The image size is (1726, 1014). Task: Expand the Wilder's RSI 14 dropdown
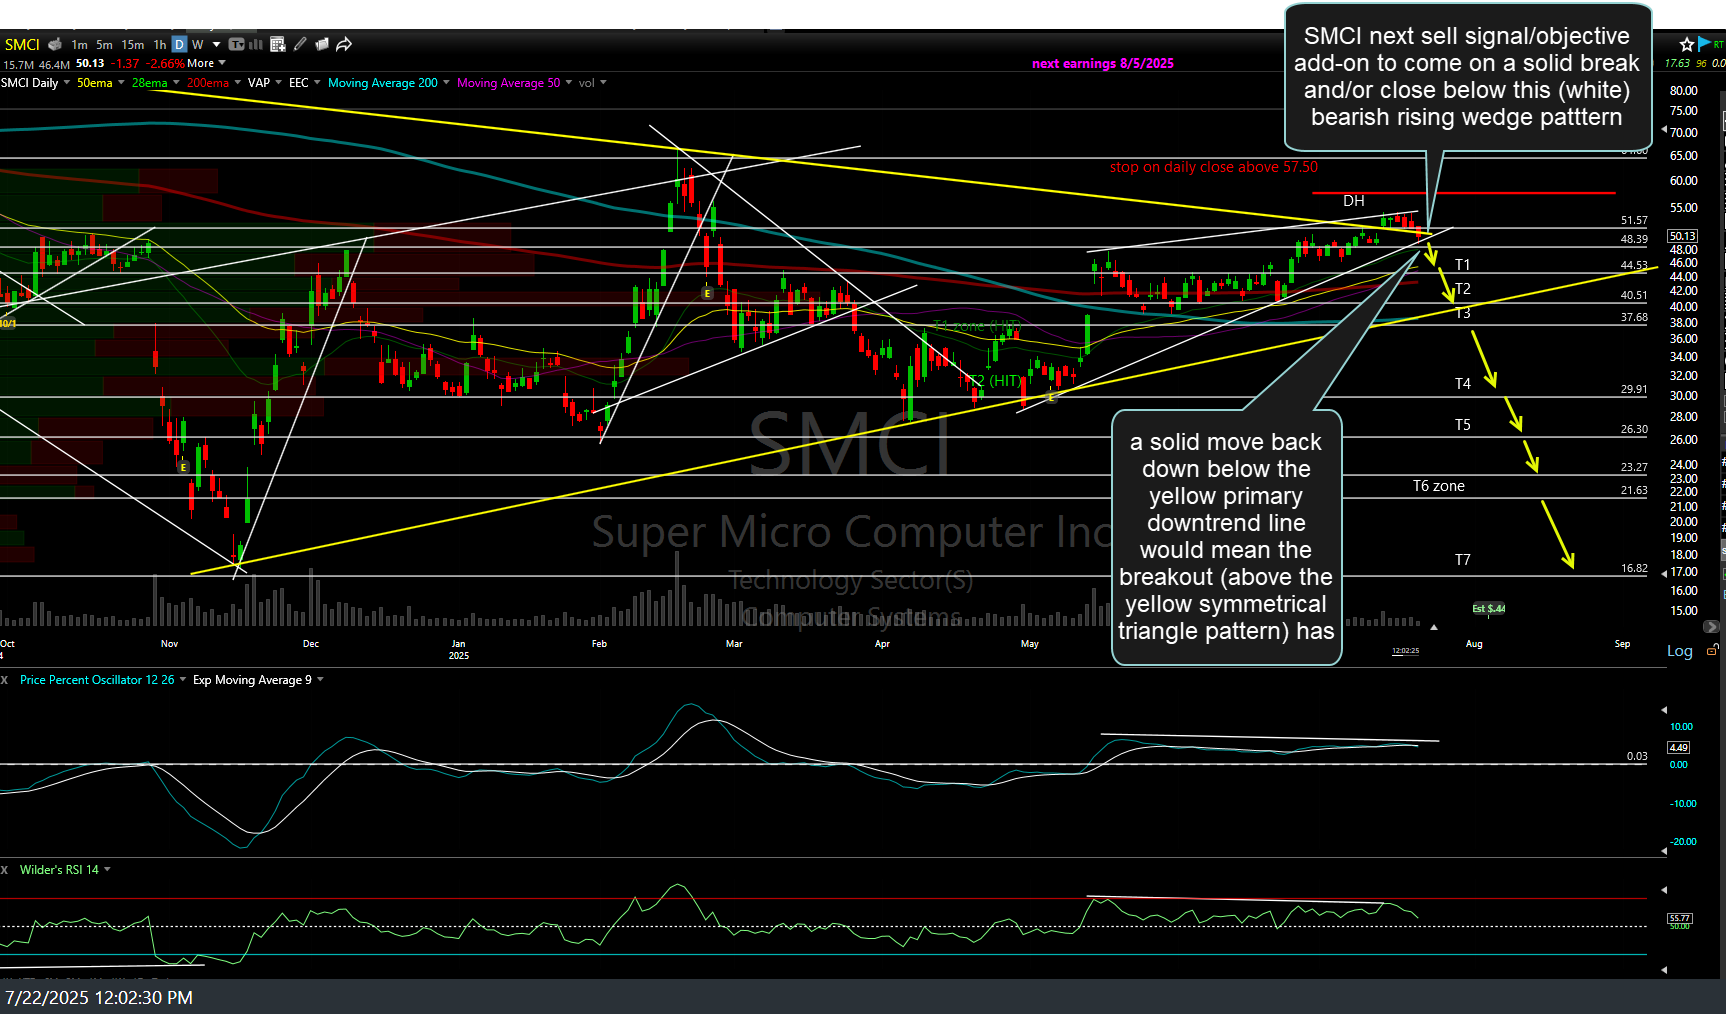pos(107,870)
